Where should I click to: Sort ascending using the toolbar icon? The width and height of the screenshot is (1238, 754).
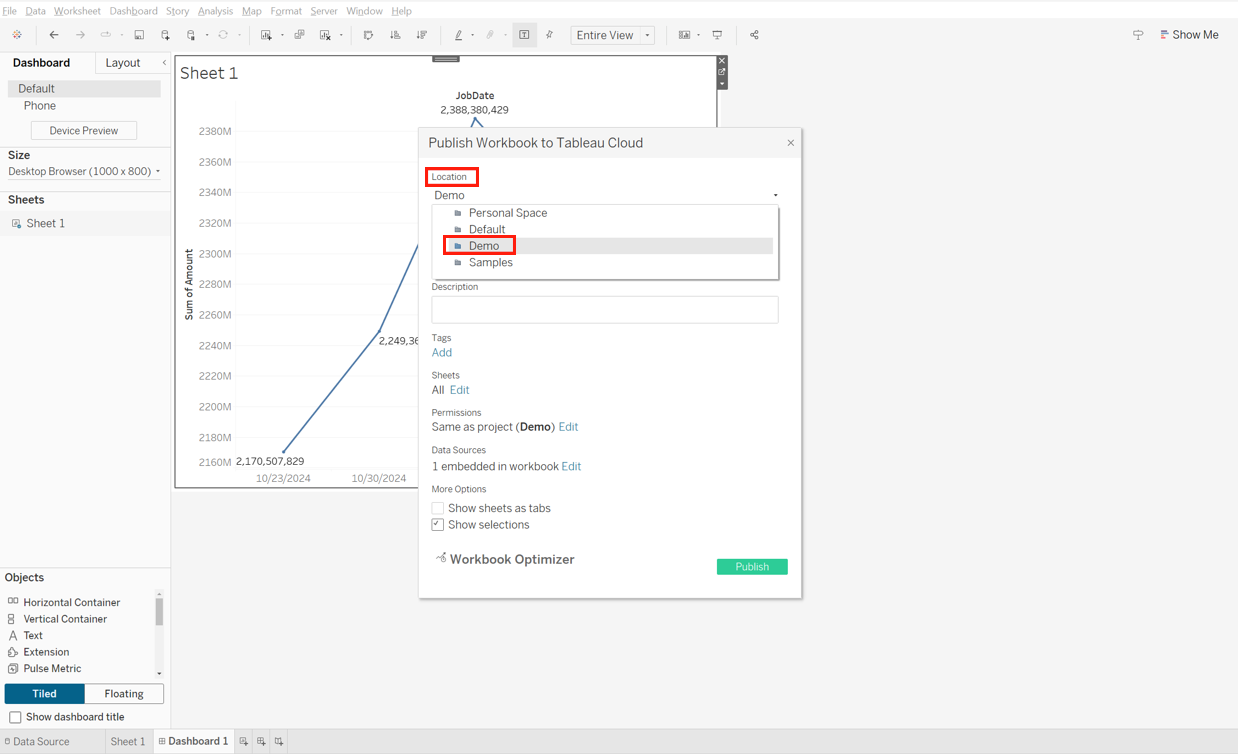[395, 35]
